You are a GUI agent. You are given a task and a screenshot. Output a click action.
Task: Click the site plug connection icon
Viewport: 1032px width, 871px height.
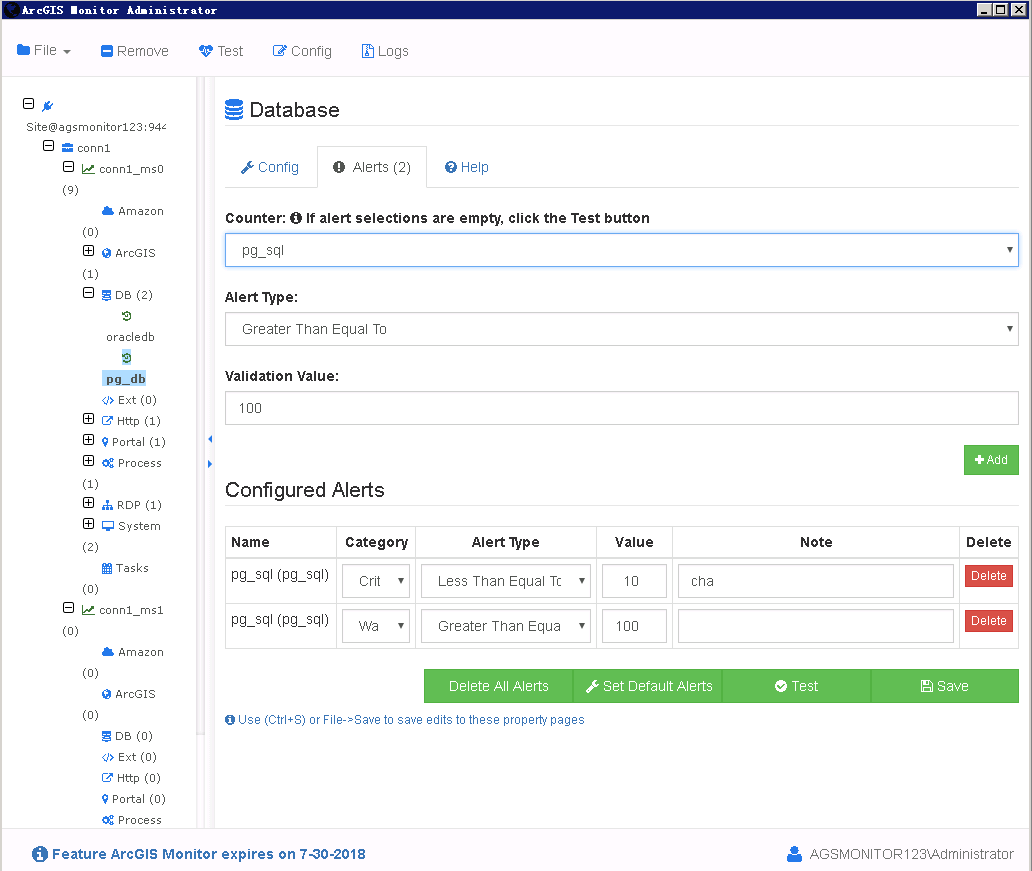[47, 105]
